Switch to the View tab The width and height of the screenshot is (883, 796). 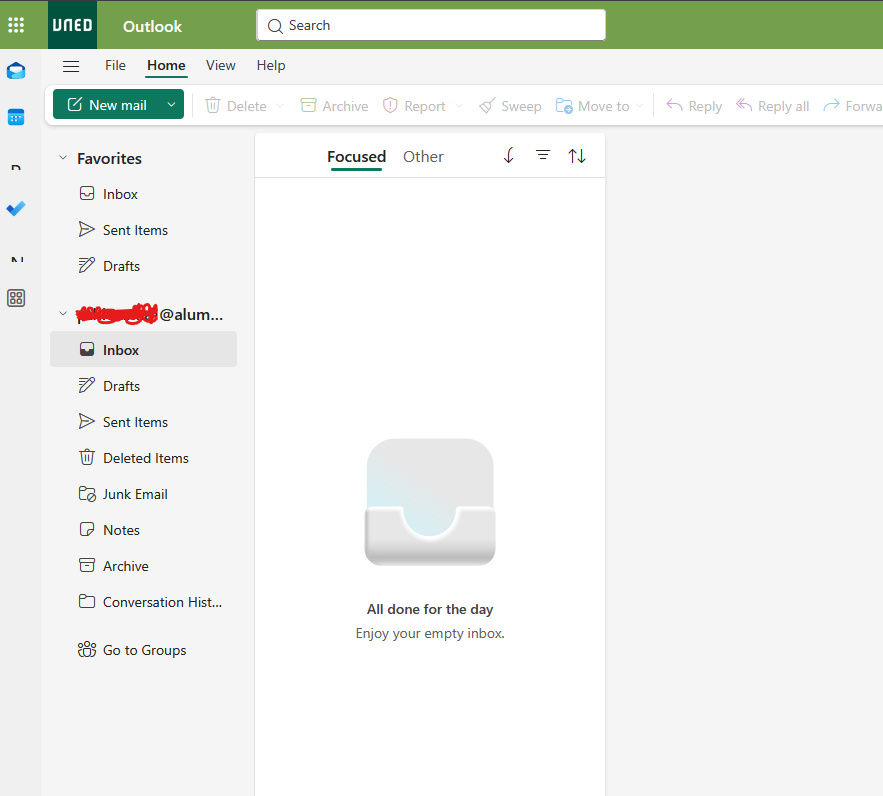[x=220, y=65]
